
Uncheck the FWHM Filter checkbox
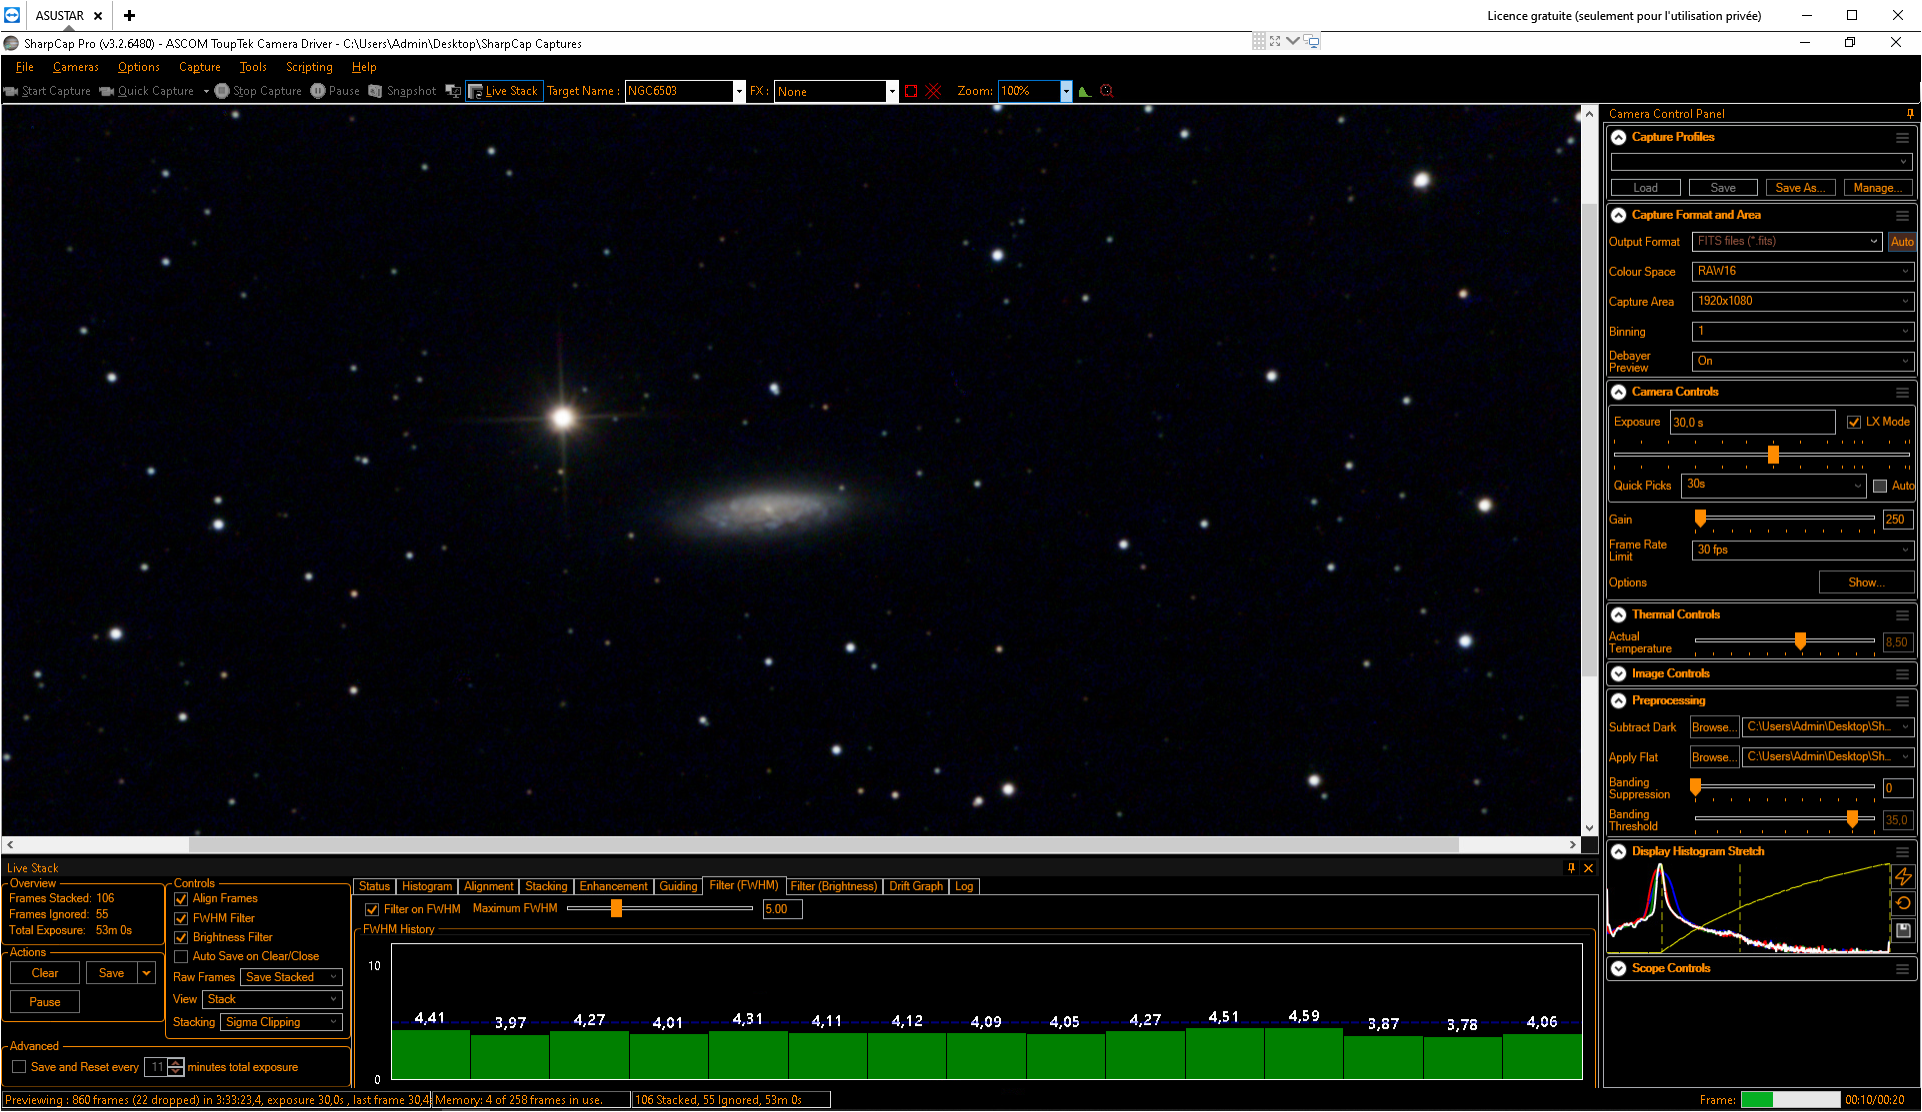(181, 918)
